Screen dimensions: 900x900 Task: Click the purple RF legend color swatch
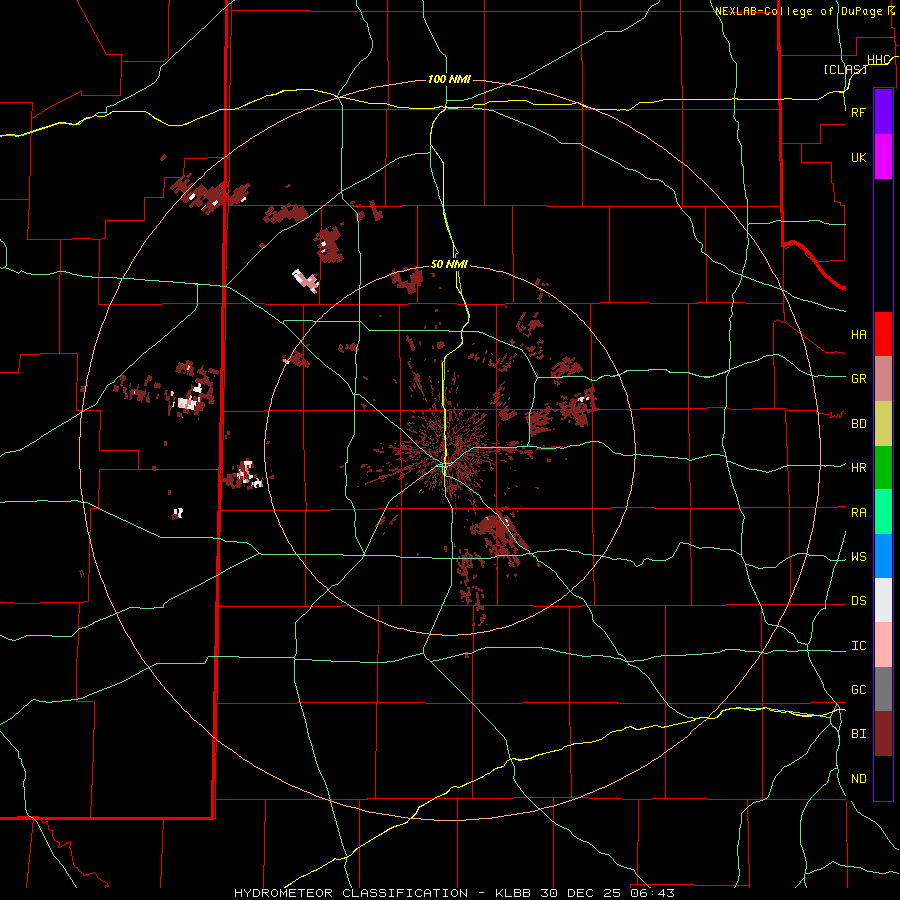click(x=883, y=112)
